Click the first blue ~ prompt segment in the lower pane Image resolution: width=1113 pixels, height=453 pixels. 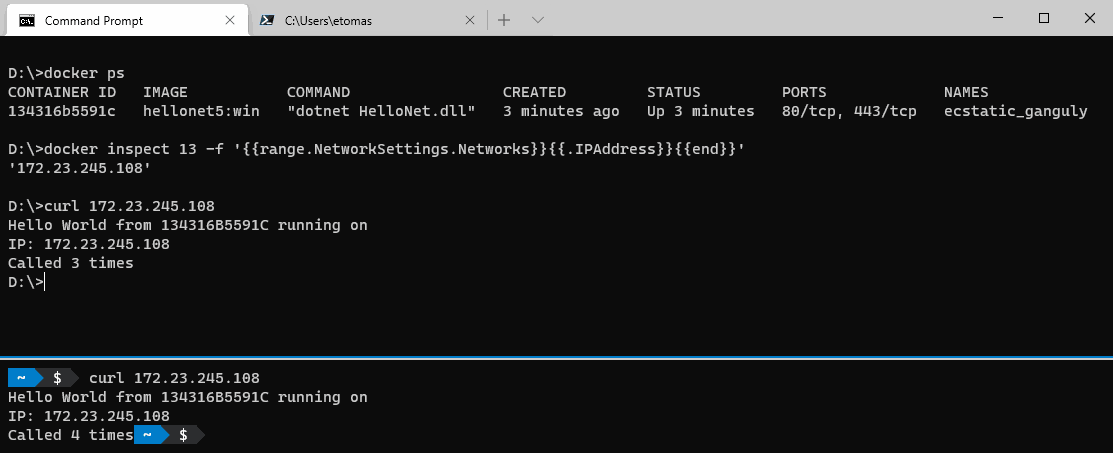20,378
